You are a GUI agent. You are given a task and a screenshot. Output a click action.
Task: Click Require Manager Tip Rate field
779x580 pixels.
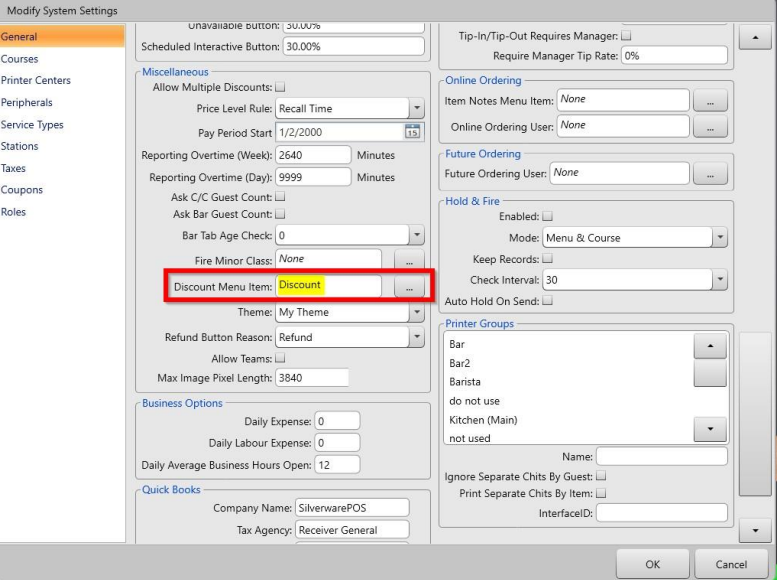point(674,56)
